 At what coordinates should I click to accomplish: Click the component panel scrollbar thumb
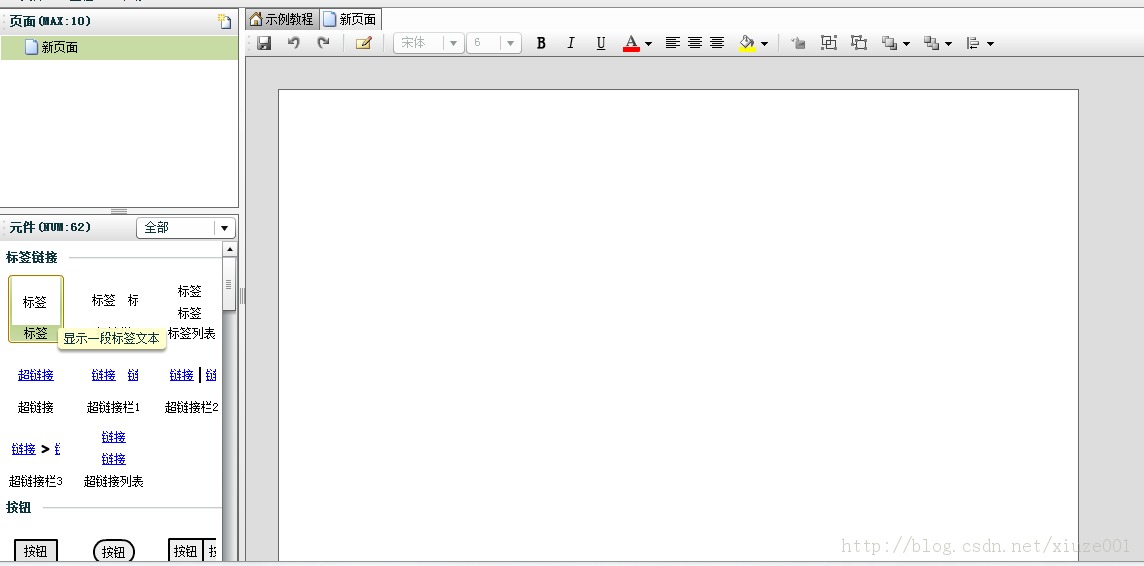click(x=229, y=284)
